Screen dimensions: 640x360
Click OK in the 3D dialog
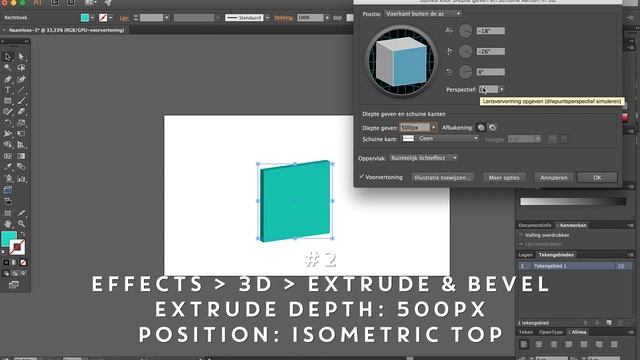597,178
